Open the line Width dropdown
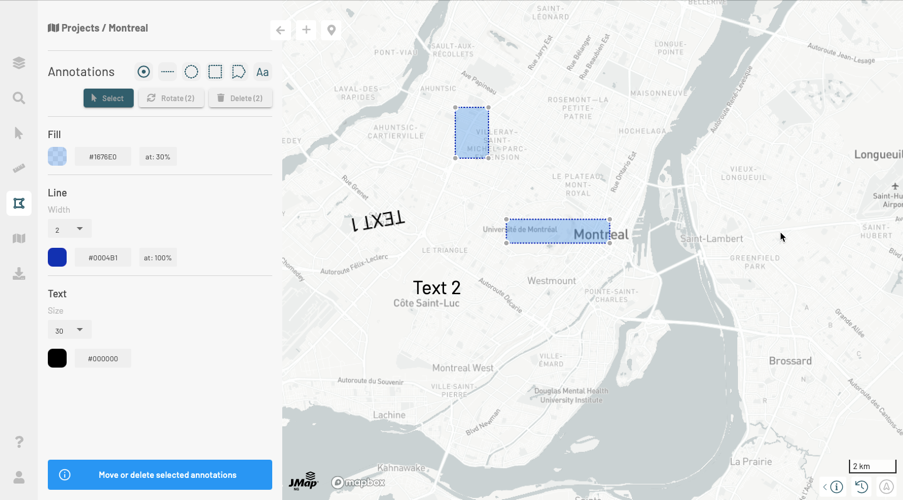The width and height of the screenshot is (903, 500). [x=69, y=229]
